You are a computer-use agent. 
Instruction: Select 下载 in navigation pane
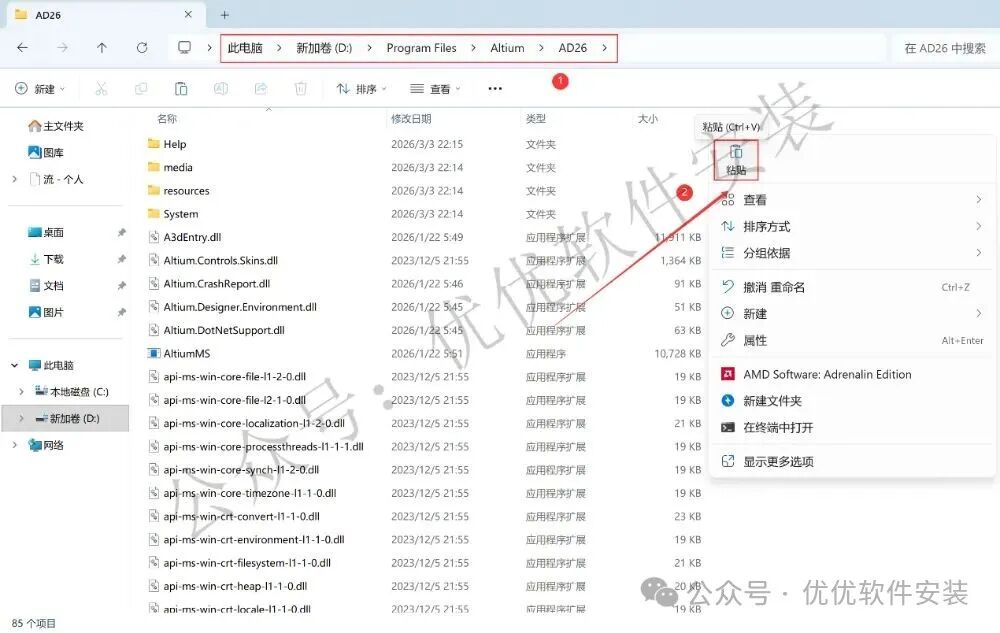click(x=46, y=259)
